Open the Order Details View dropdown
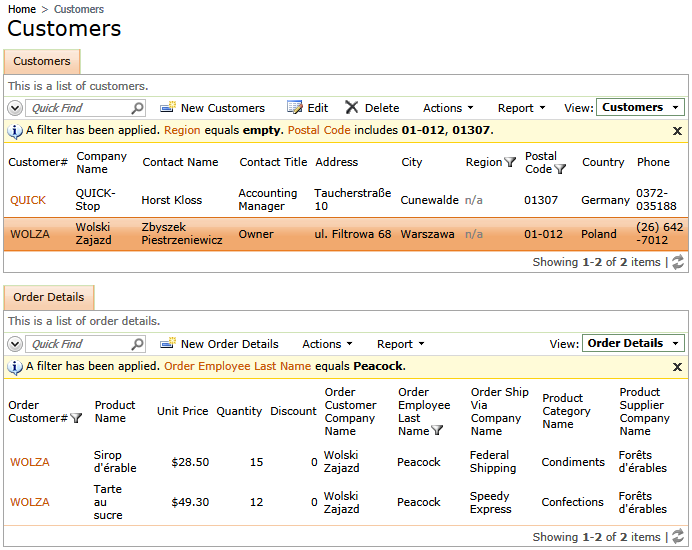Viewport: 692px width, 550px height. (633, 343)
